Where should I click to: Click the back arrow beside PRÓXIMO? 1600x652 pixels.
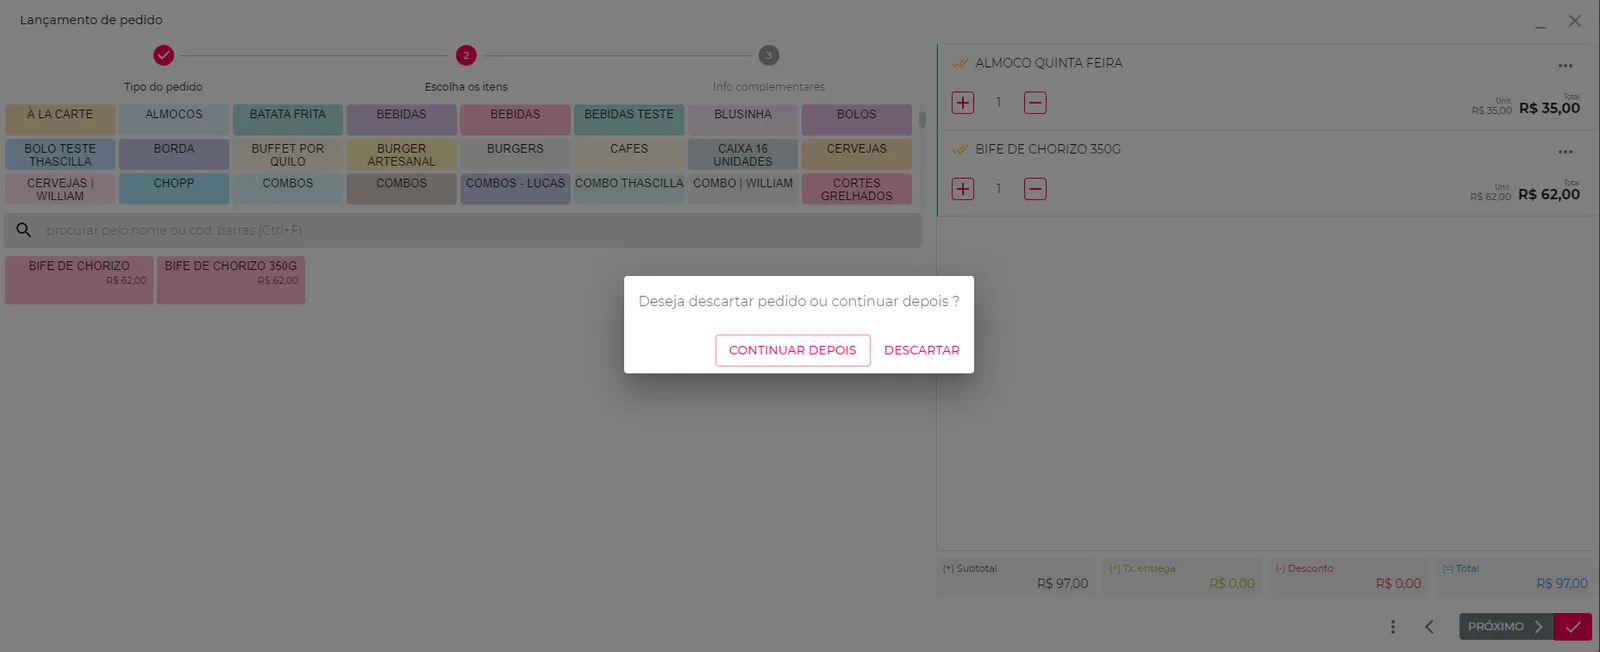(x=1429, y=627)
